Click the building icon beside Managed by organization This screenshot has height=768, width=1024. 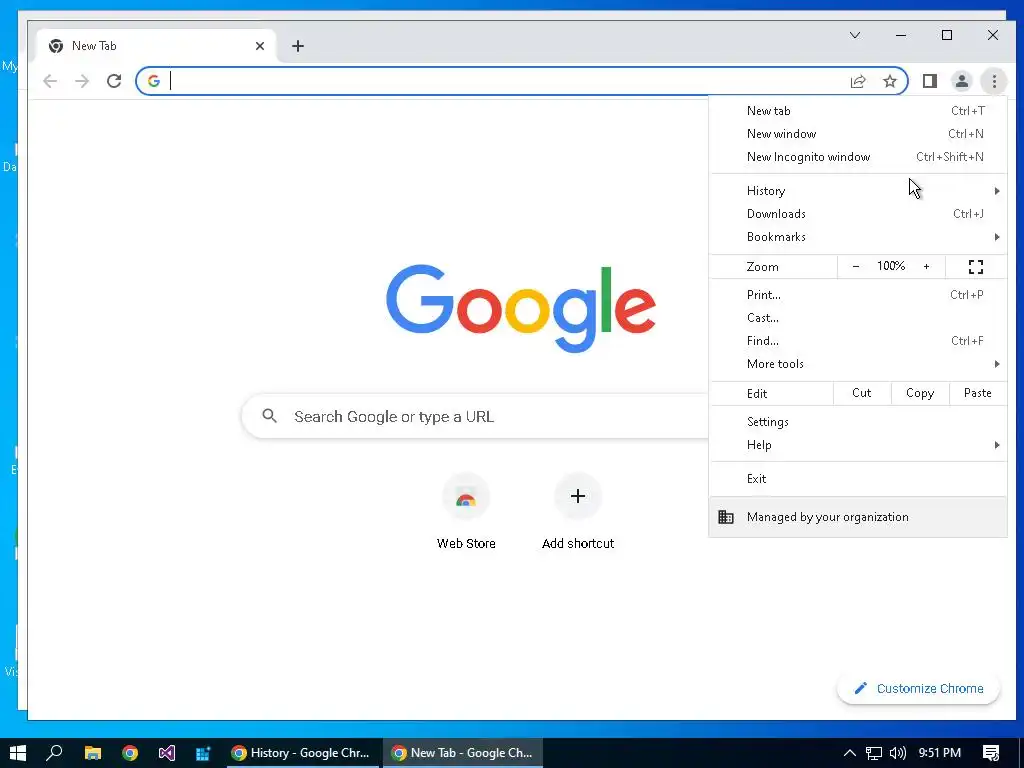coord(726,517)
